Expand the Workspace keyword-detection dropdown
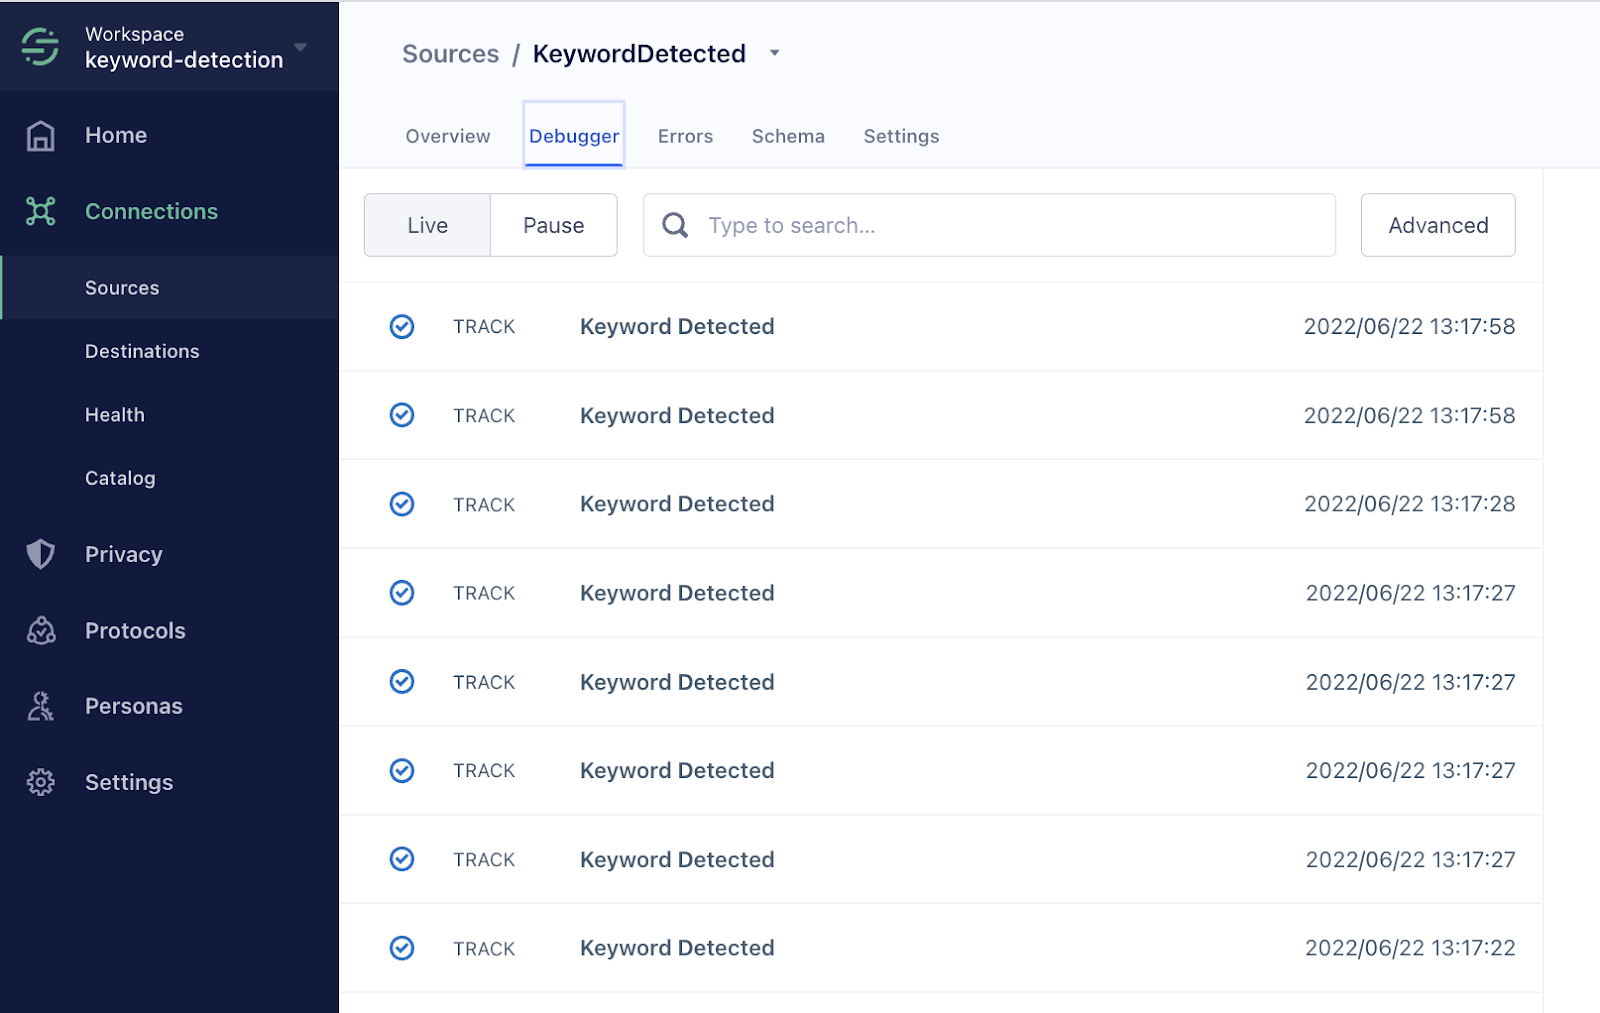The image size is (1600, 1013). (300, 47)
